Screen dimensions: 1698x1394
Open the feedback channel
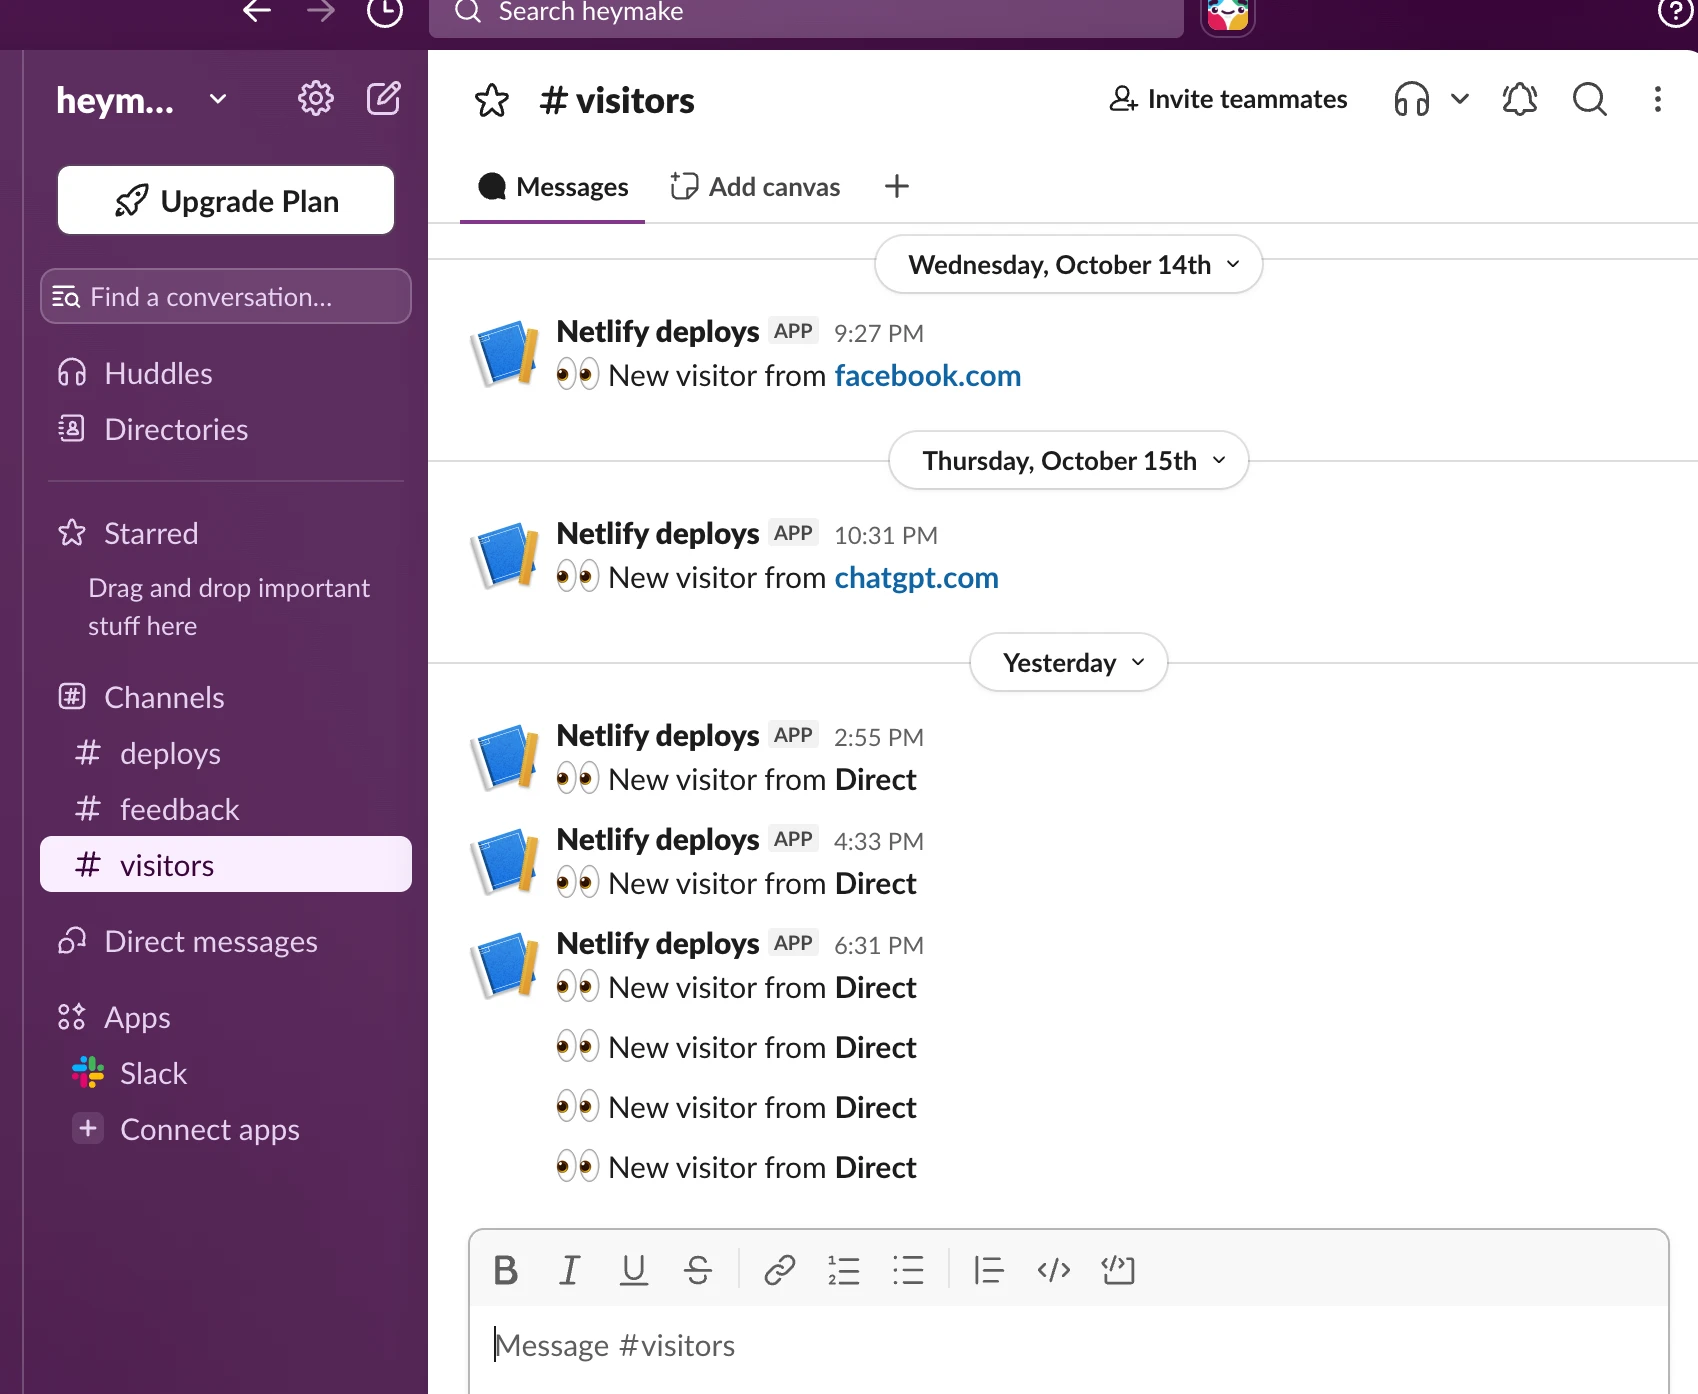click(x=226, y=809)
